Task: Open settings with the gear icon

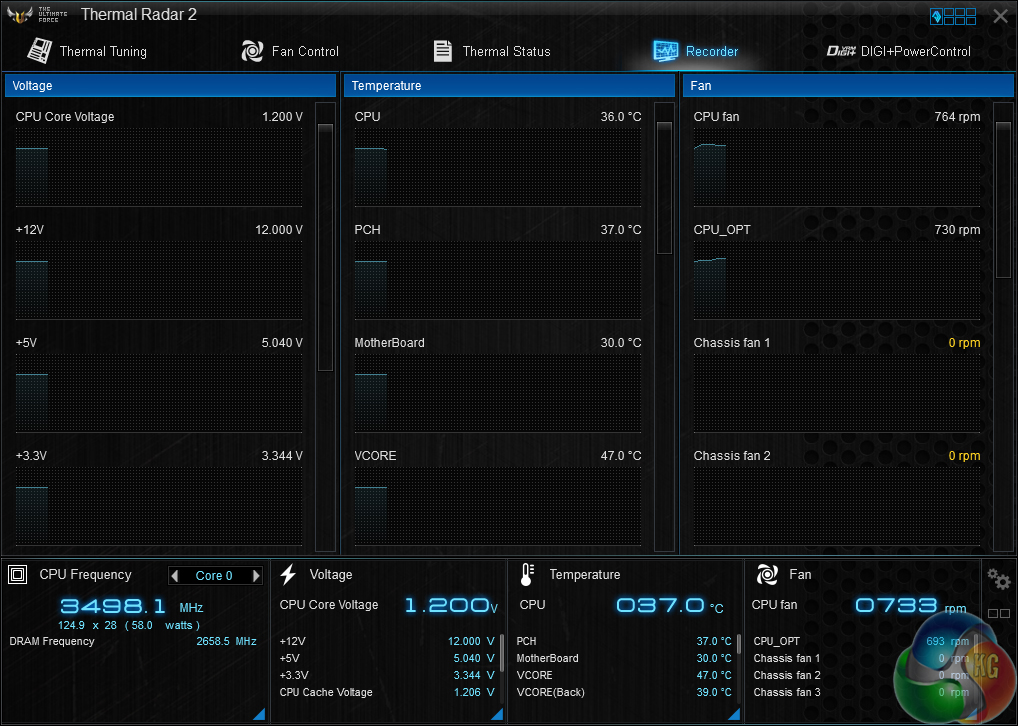Action: (x=998, y=578)
